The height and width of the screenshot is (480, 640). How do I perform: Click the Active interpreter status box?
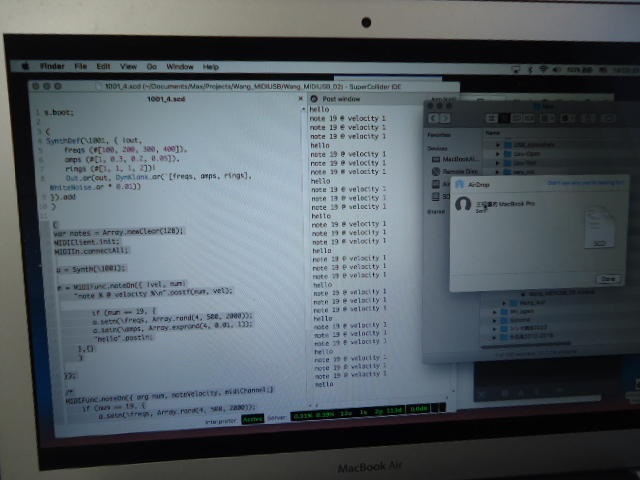[253, 419]
